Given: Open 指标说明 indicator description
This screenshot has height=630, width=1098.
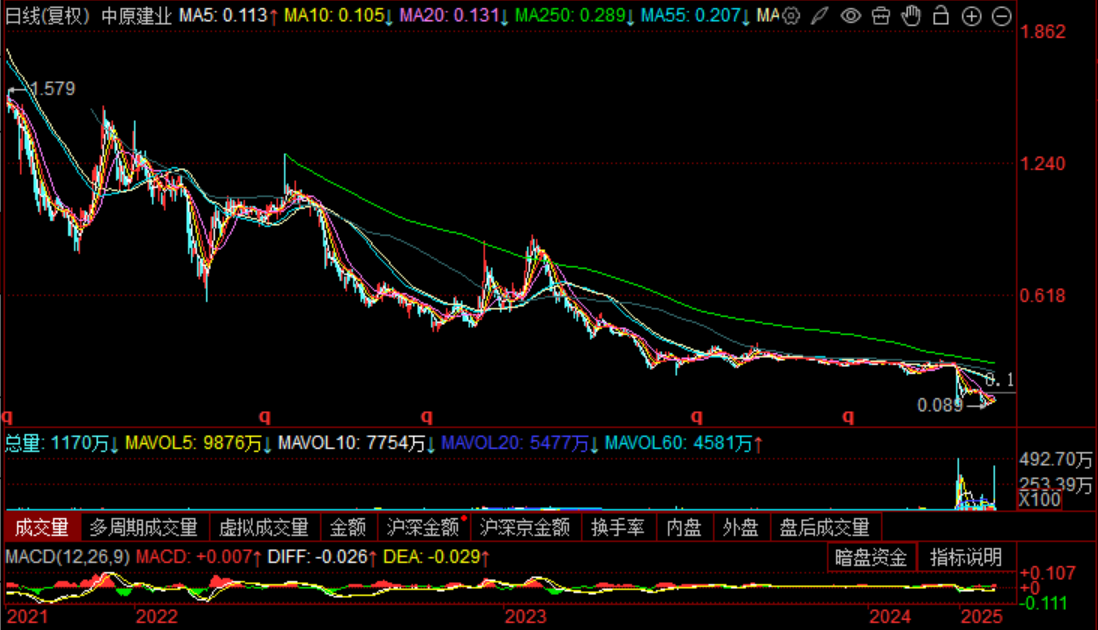Looking at the screenshot, I should (x=965, y=557).
